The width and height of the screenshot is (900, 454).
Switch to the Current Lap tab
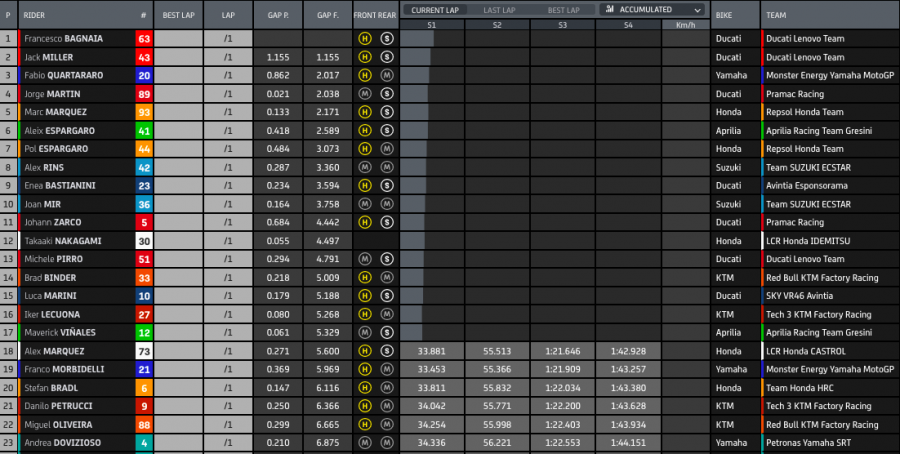(435, 9)
